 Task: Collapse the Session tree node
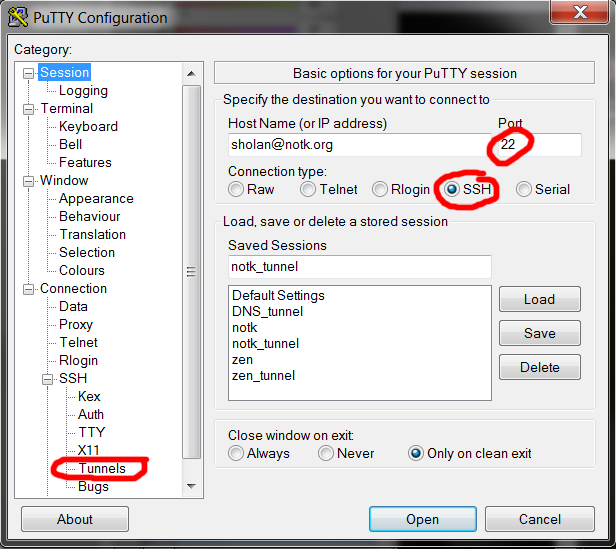(x=28, y=73)
